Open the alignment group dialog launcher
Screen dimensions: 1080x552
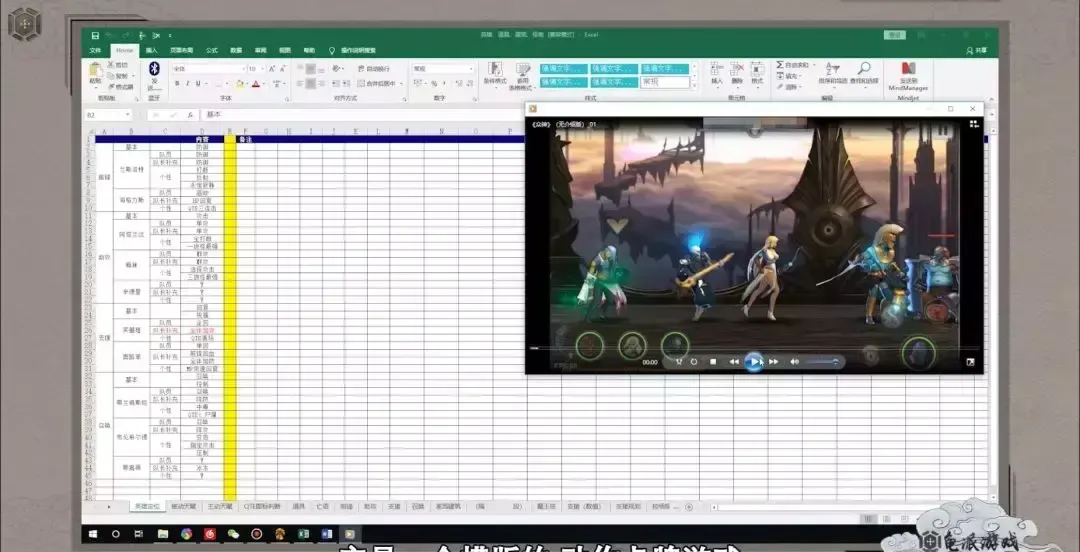(x=404, y=99)
